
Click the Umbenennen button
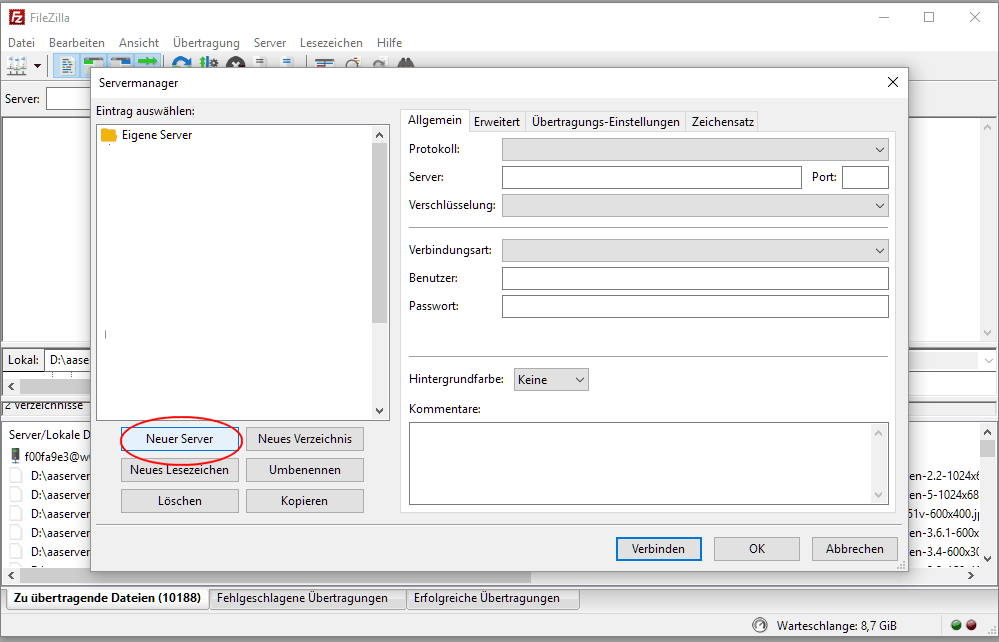305,470
